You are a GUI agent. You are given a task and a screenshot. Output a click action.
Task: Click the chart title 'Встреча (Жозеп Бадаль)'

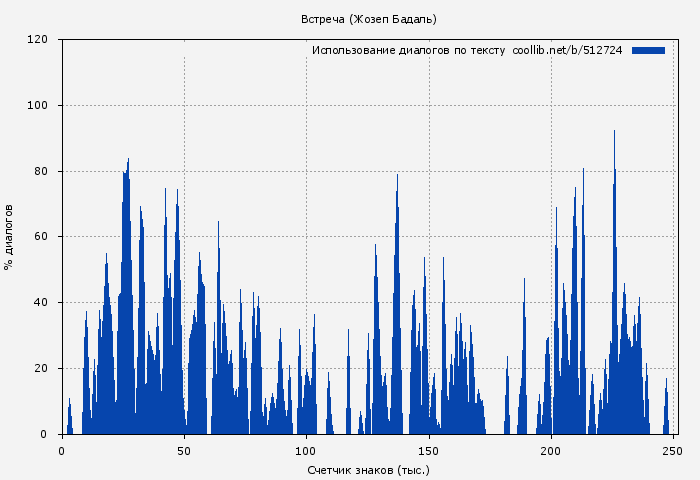pyautogui.click(x=368, y=19)
